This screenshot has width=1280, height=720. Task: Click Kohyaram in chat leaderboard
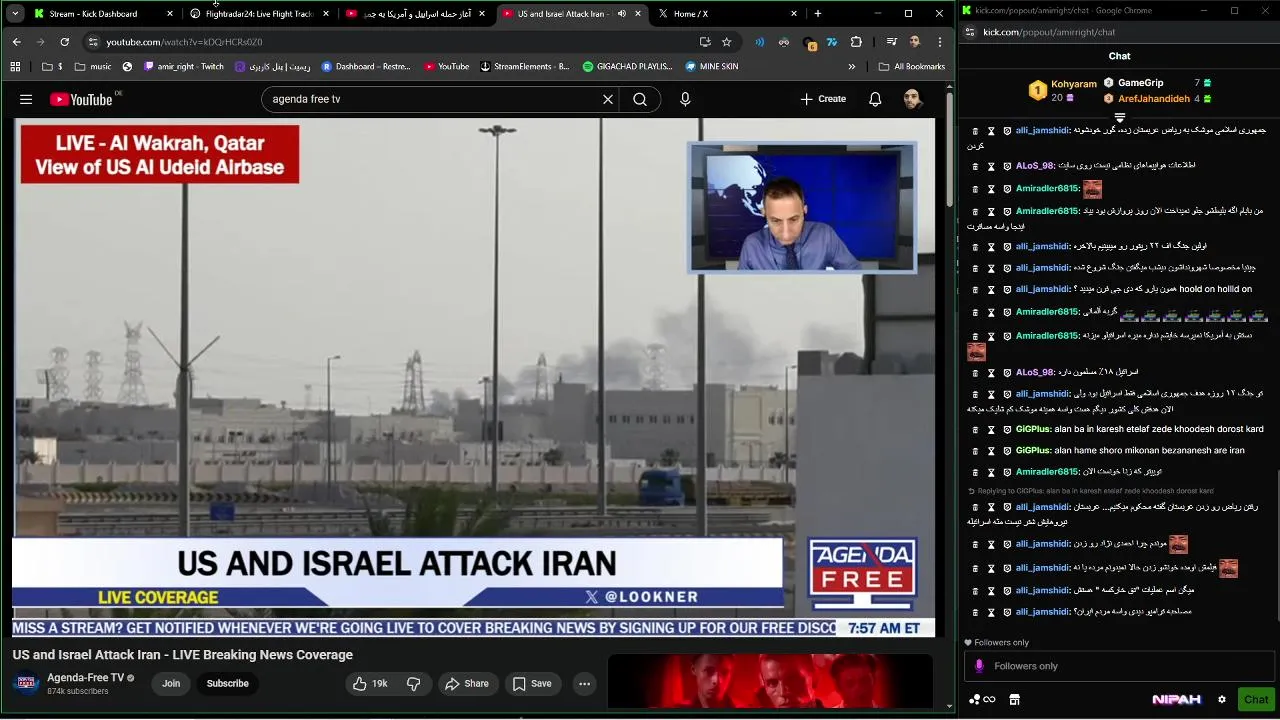1073,84
